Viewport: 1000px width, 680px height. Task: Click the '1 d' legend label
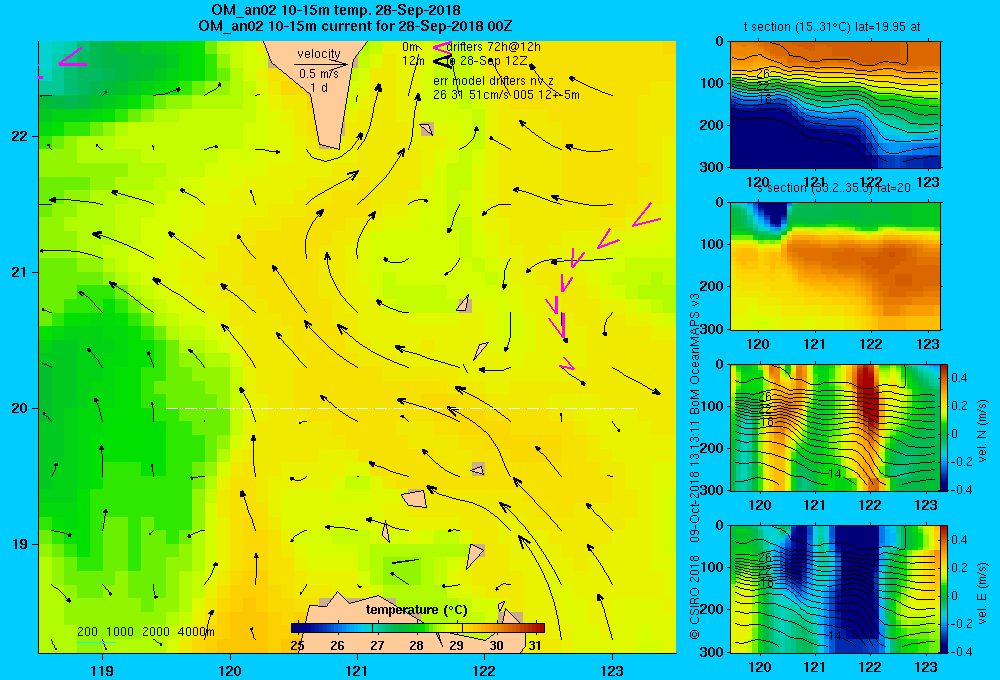pyautogui.click(x=319, y=87)
